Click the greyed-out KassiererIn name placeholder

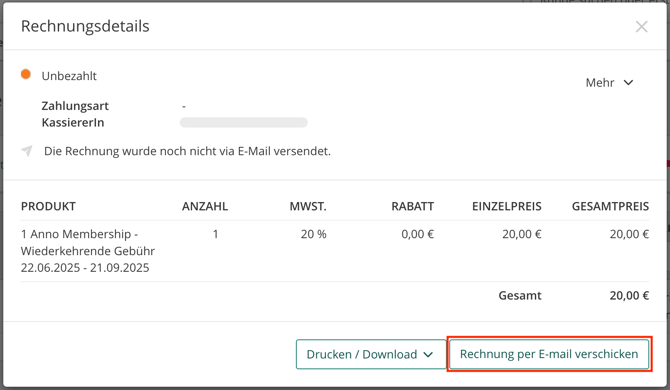click(244, 123)
